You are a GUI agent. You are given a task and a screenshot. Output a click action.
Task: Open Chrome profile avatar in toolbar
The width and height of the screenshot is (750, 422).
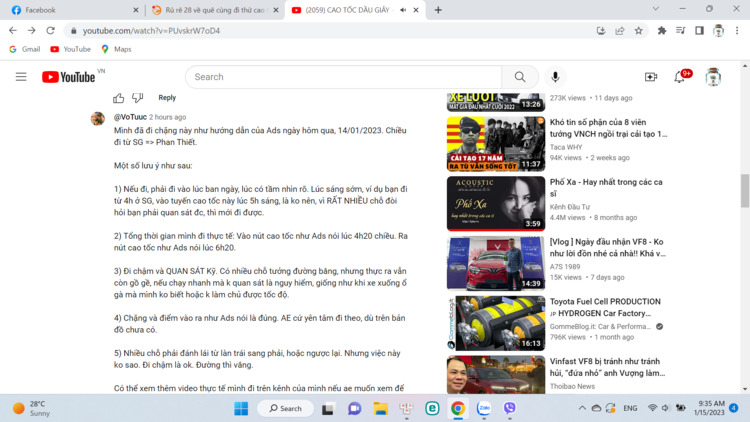point(718,31)
